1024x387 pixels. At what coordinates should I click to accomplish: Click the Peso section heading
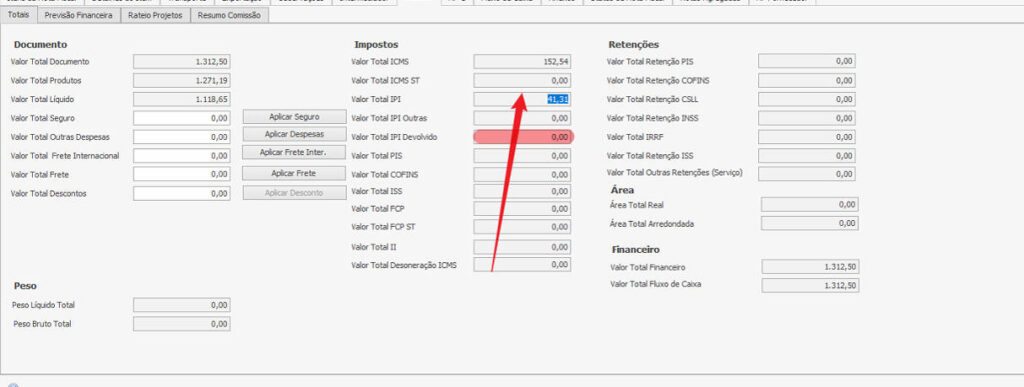click(x=25, y=286)
